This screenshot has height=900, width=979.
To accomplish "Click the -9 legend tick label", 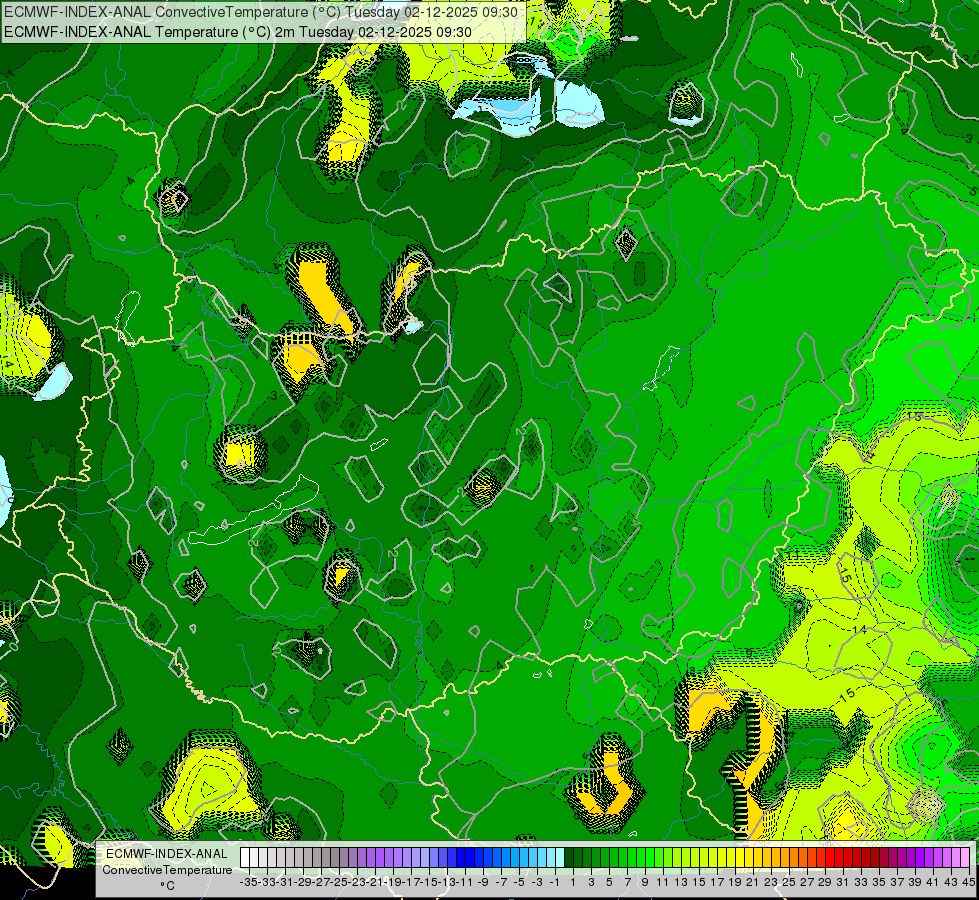I will tap(483, 883).
